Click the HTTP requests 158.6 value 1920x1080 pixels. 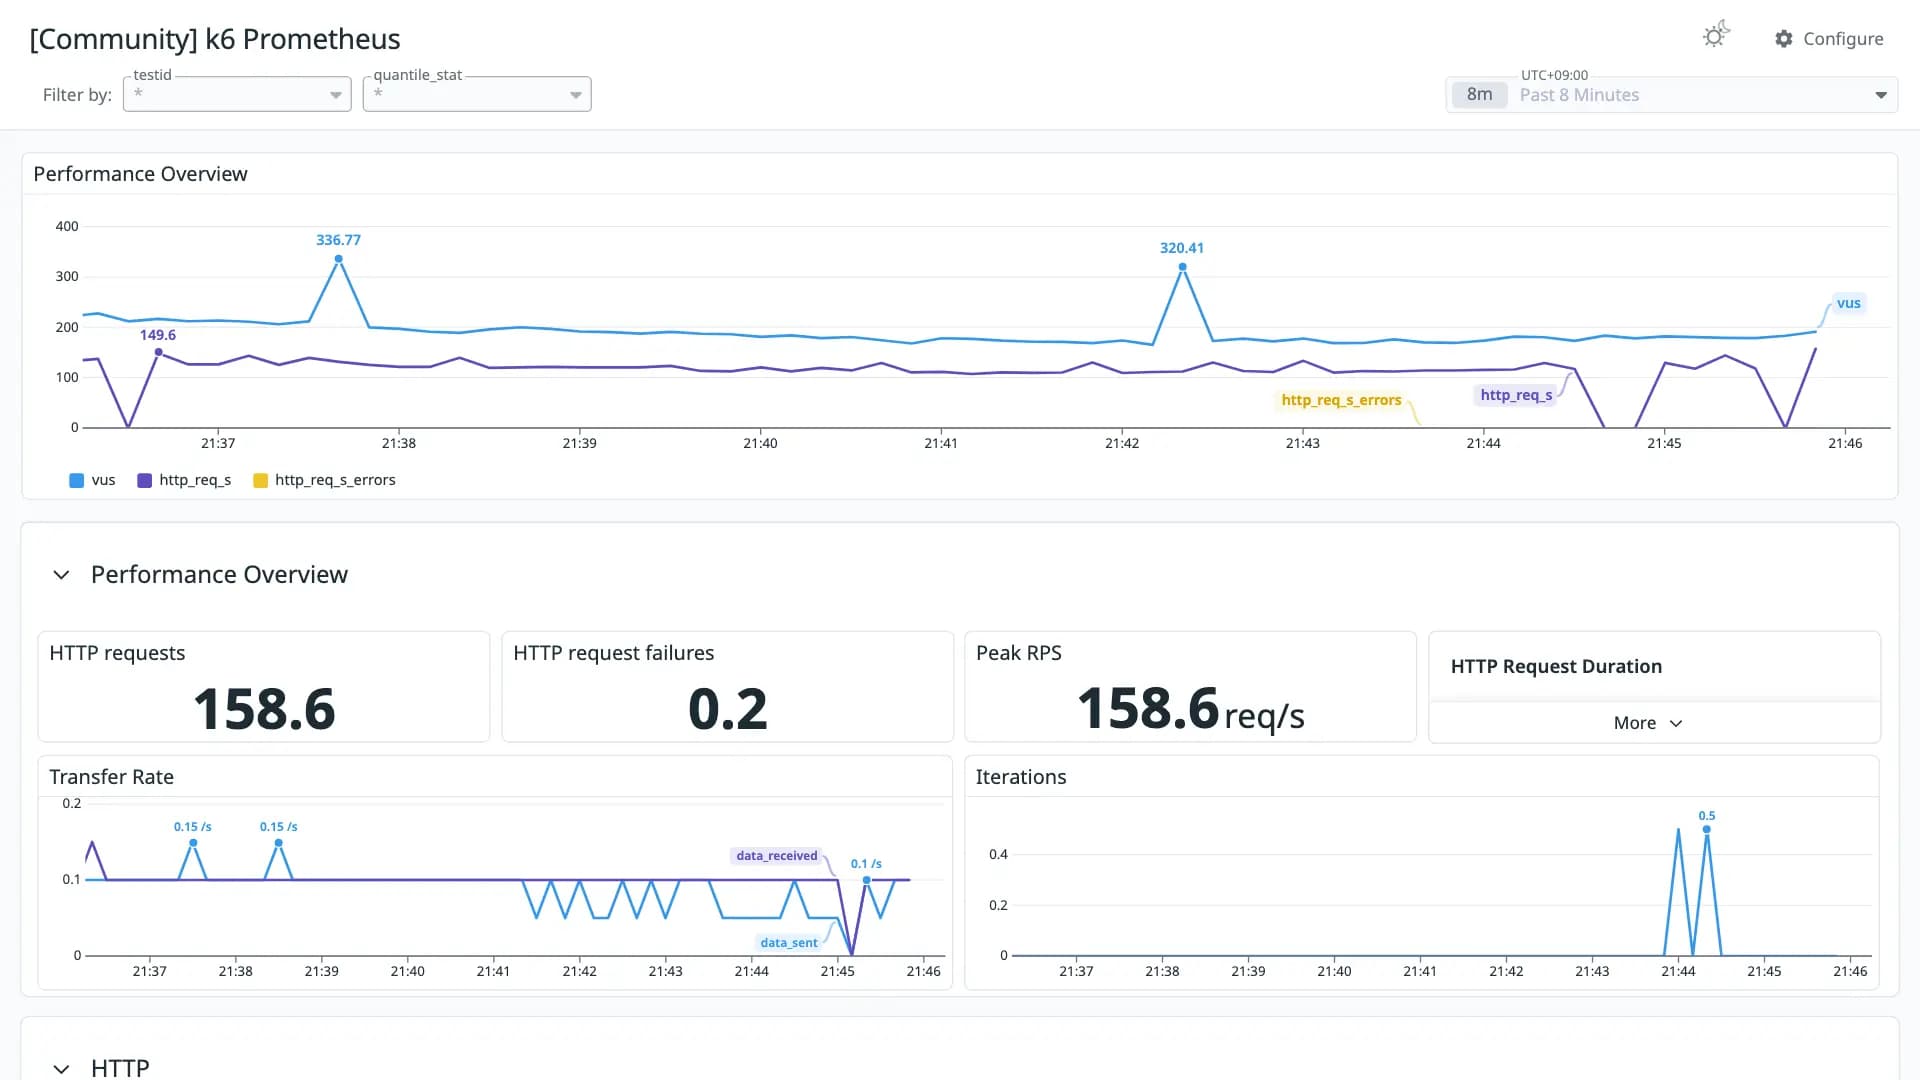click(264, 709)
